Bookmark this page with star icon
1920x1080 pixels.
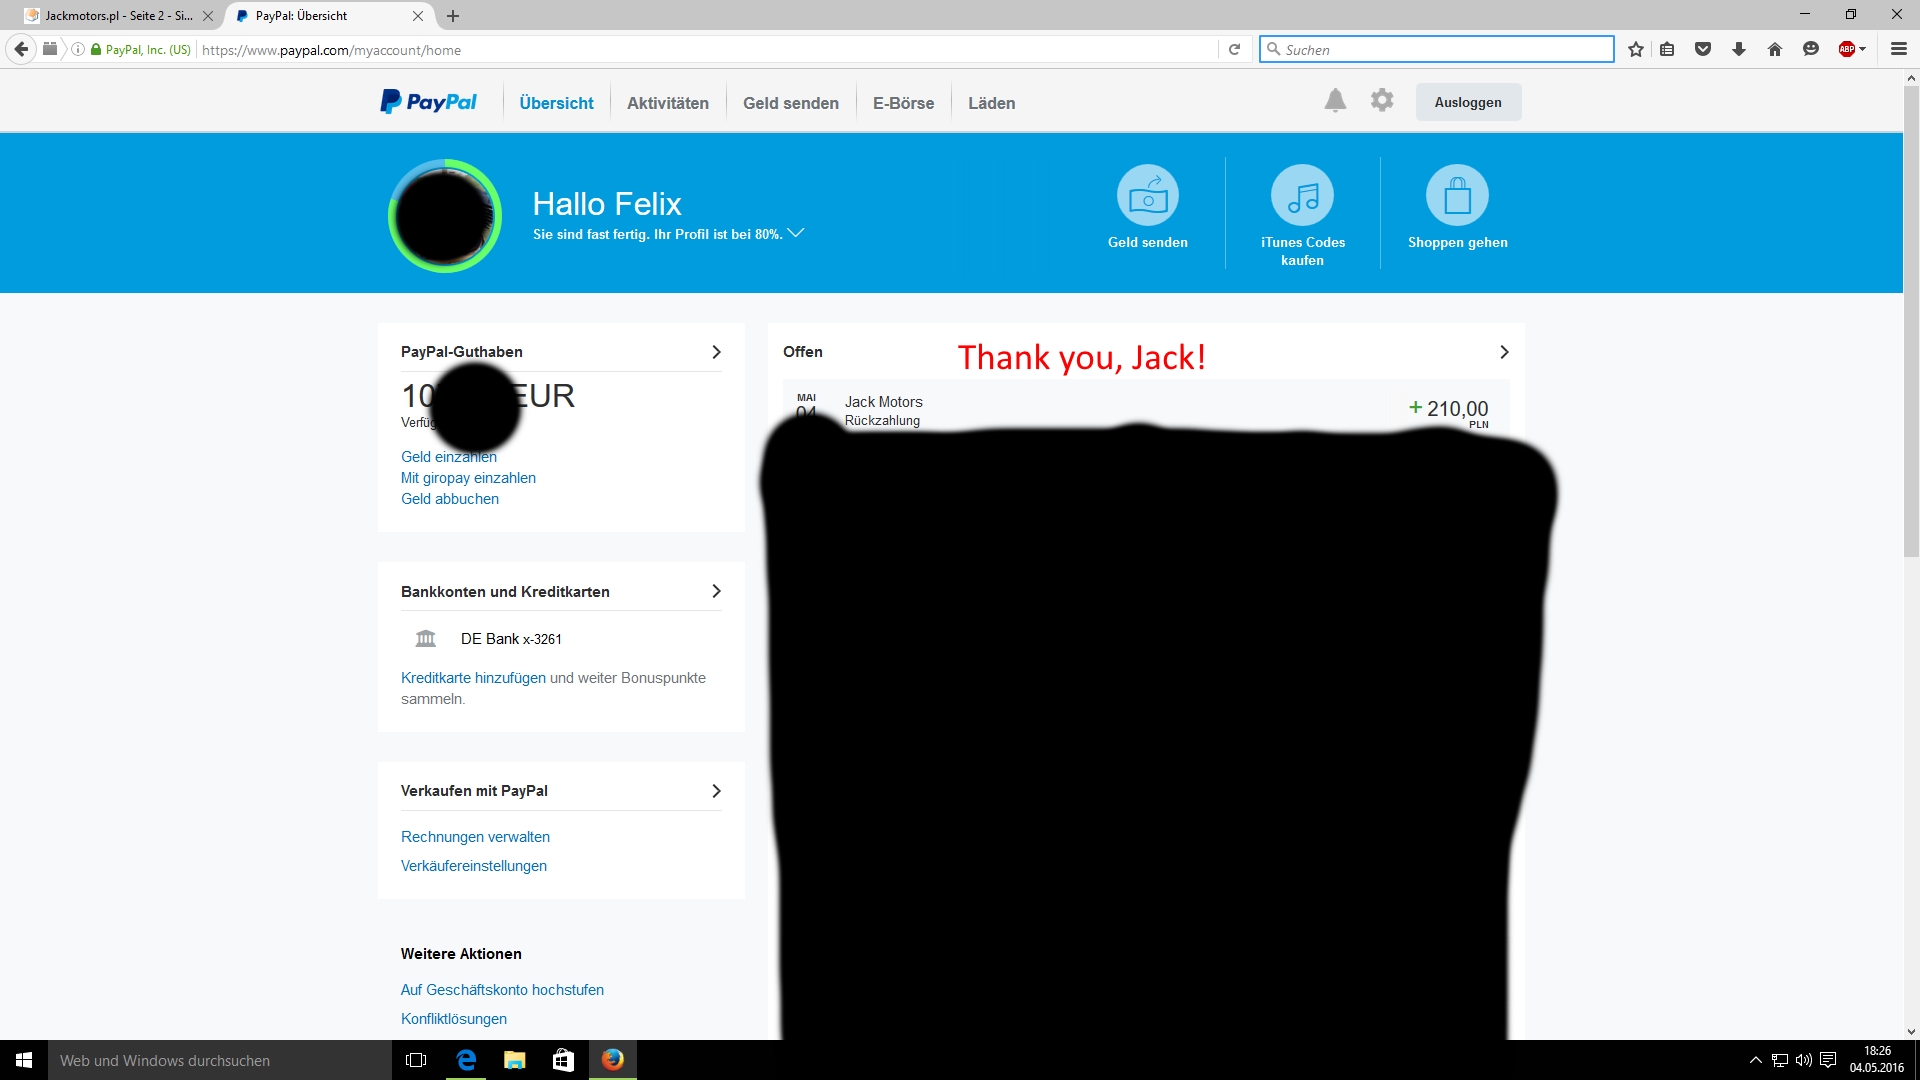coord(1636,49)
